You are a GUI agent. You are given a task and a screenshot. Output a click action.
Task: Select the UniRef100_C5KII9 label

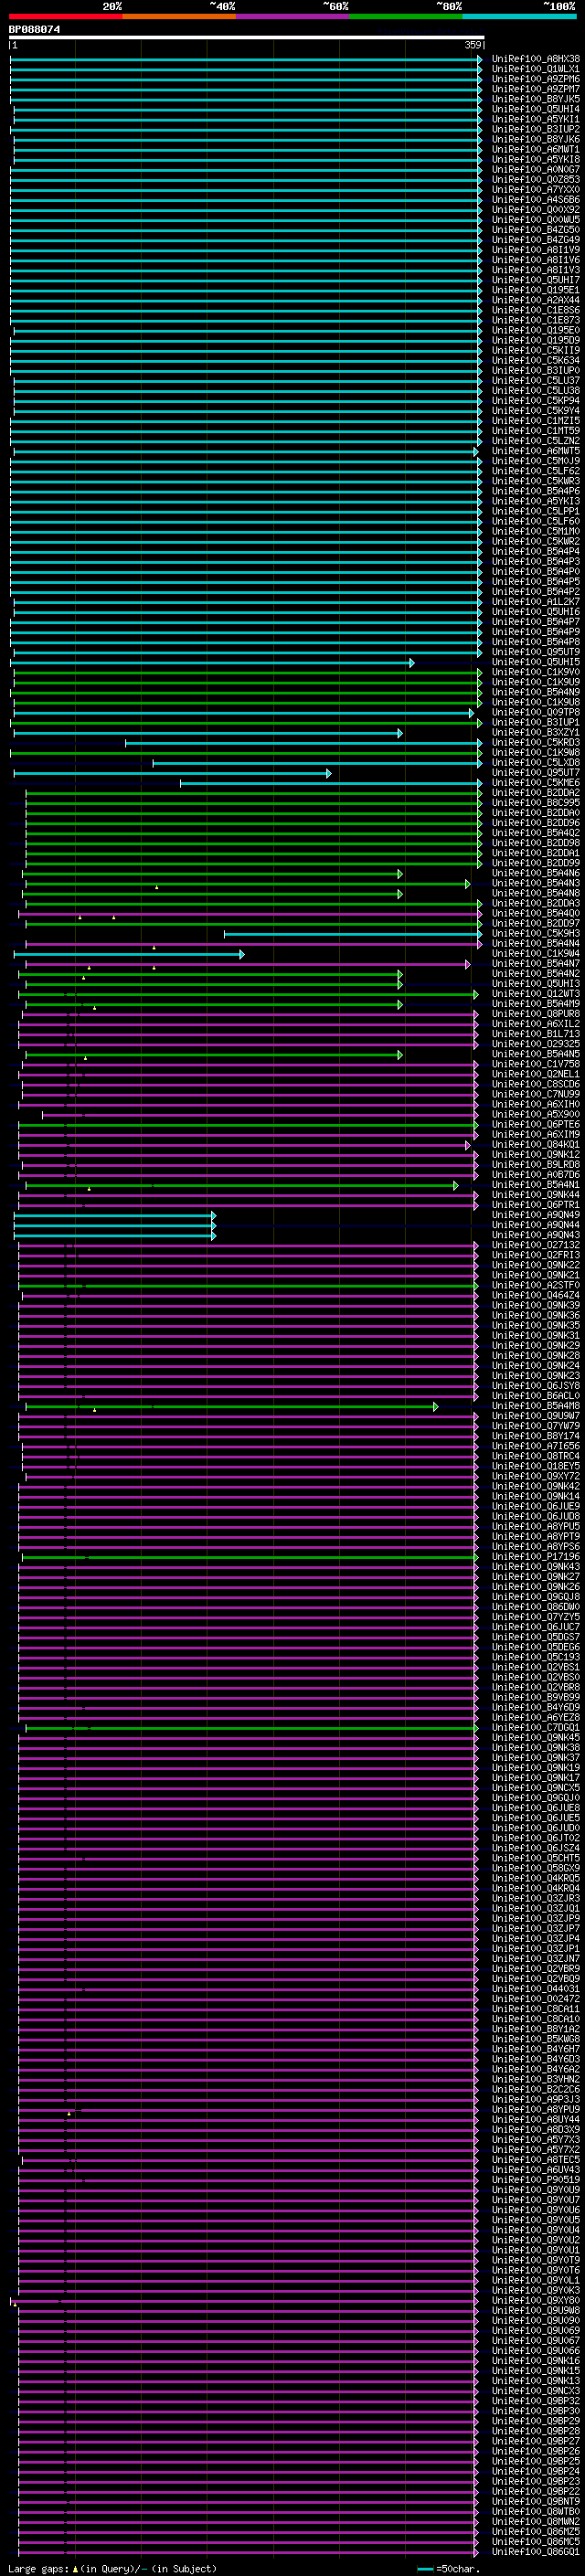tap(535, 350)
